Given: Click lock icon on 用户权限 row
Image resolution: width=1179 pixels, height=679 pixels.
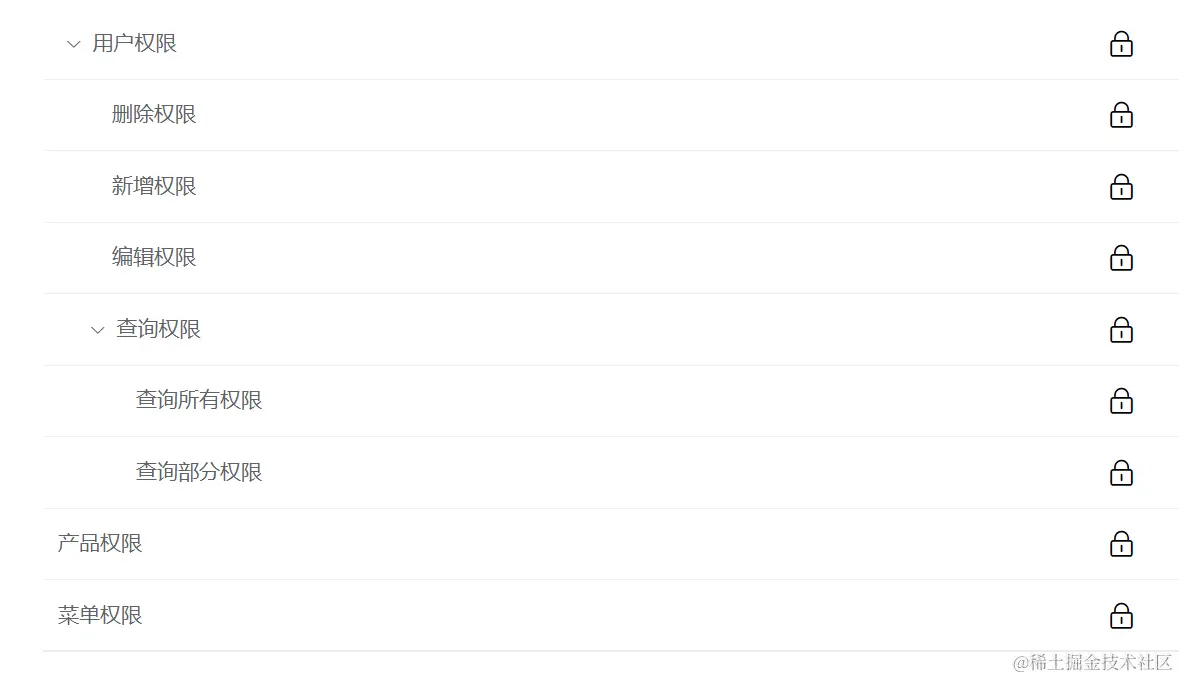Looking at the screenshot, I should pyautogui.click(x=1121, y=44).
